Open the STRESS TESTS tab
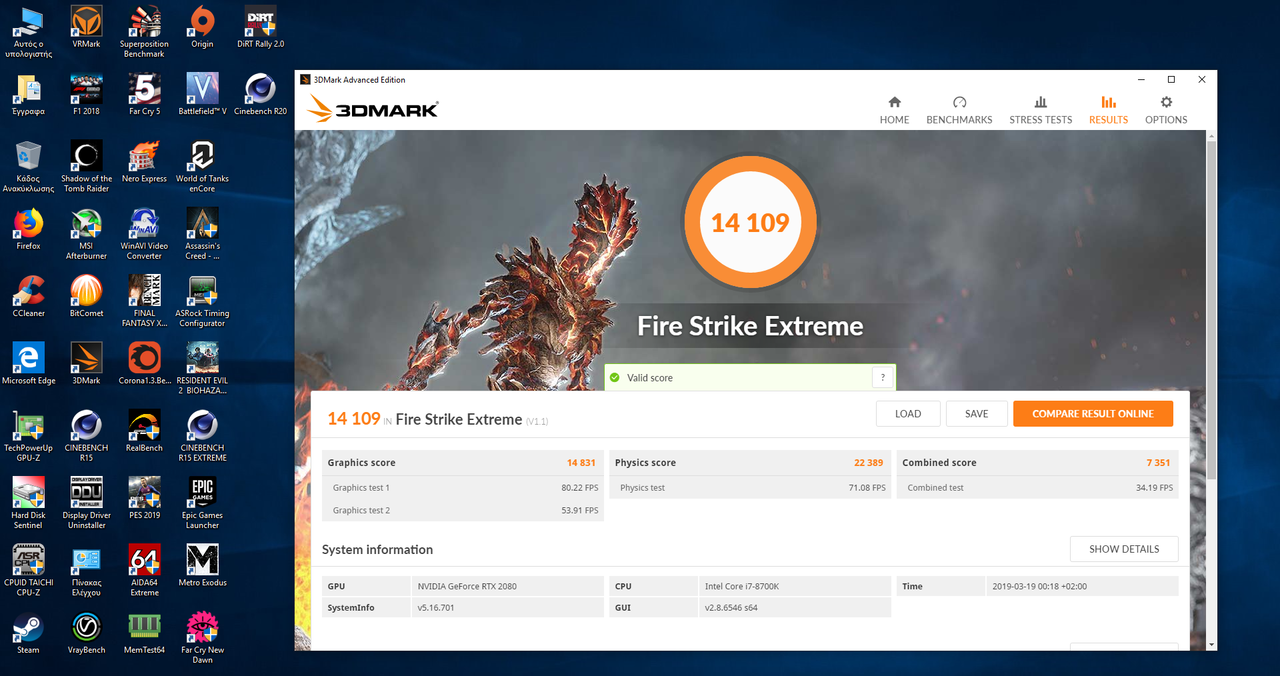Viewport: 1280px width, 676px height. pos(1040,110)
